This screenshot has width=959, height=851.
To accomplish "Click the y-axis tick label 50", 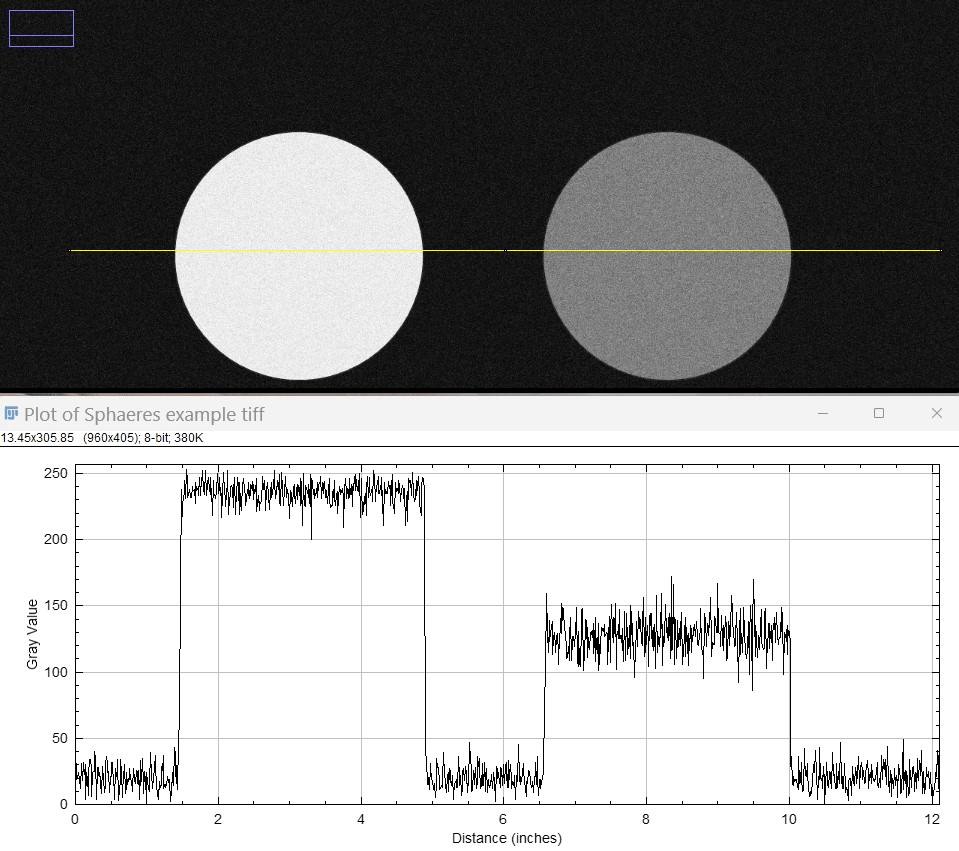I will [60, 738].
